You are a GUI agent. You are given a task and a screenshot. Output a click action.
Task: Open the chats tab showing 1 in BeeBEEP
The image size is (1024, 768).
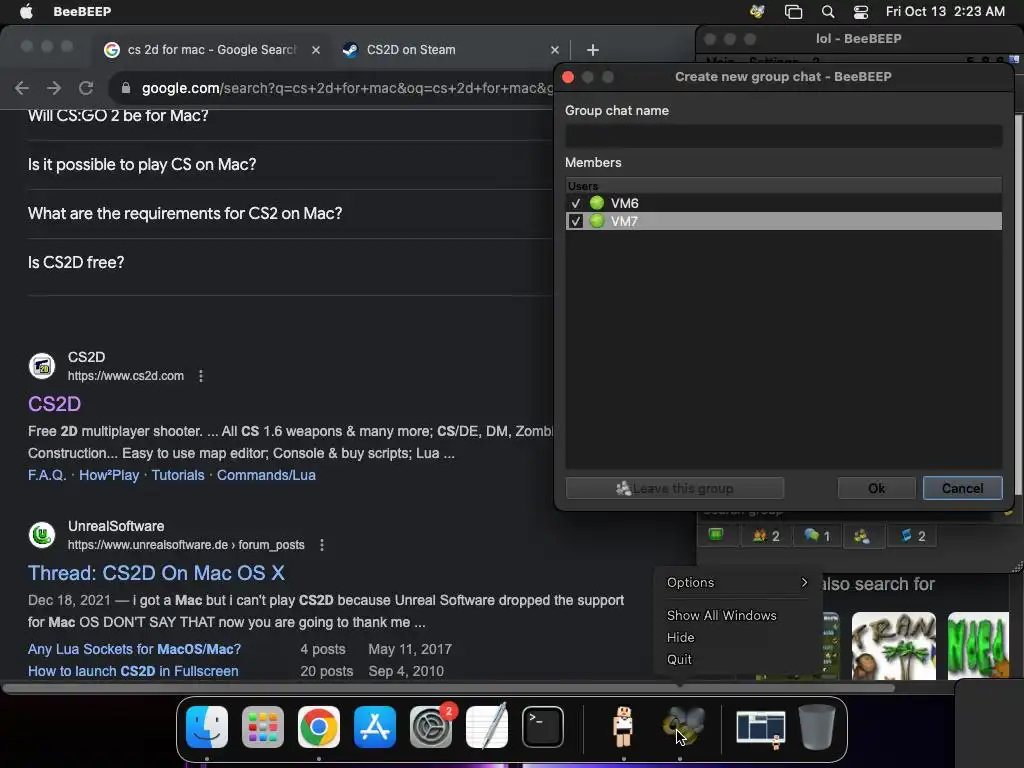[817, 536]
